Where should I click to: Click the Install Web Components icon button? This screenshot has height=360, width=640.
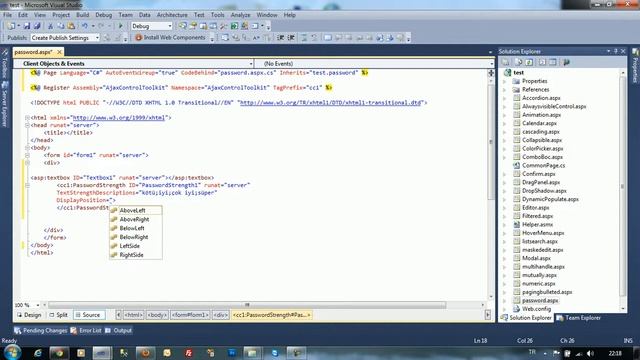171,38
